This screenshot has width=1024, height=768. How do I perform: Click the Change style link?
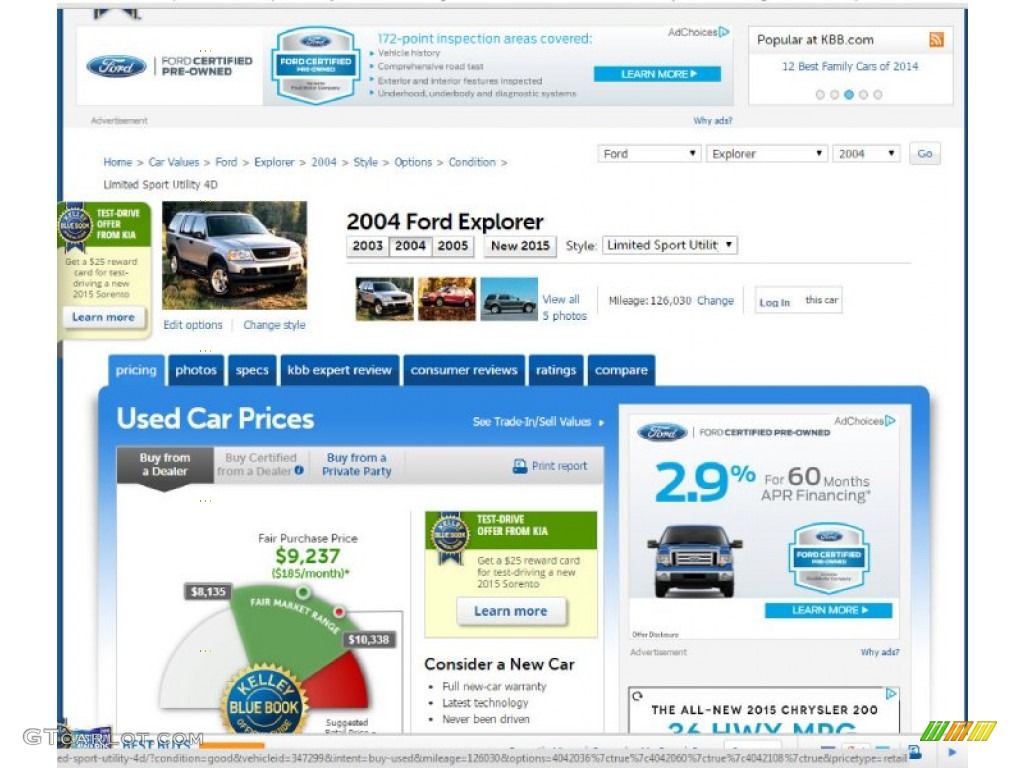pyautogui.click(x=274, y=325)
